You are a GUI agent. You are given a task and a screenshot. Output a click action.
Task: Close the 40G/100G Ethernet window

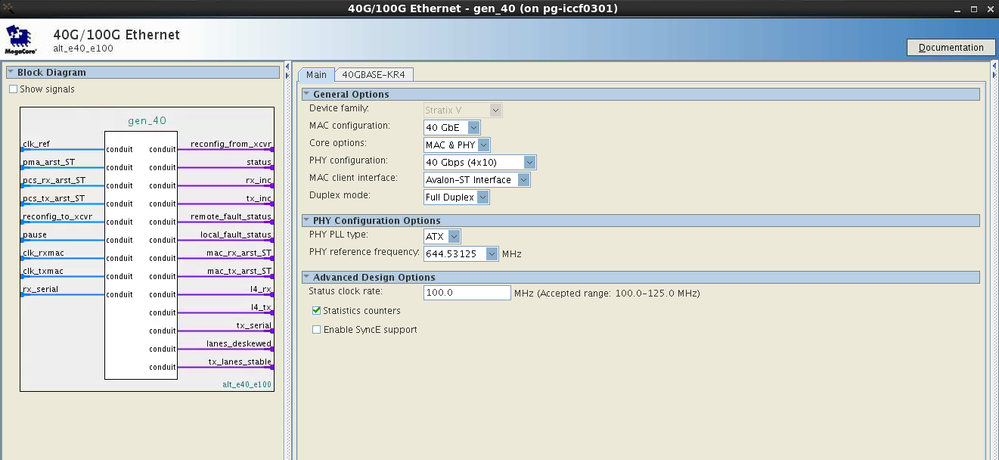coord(990,9)
